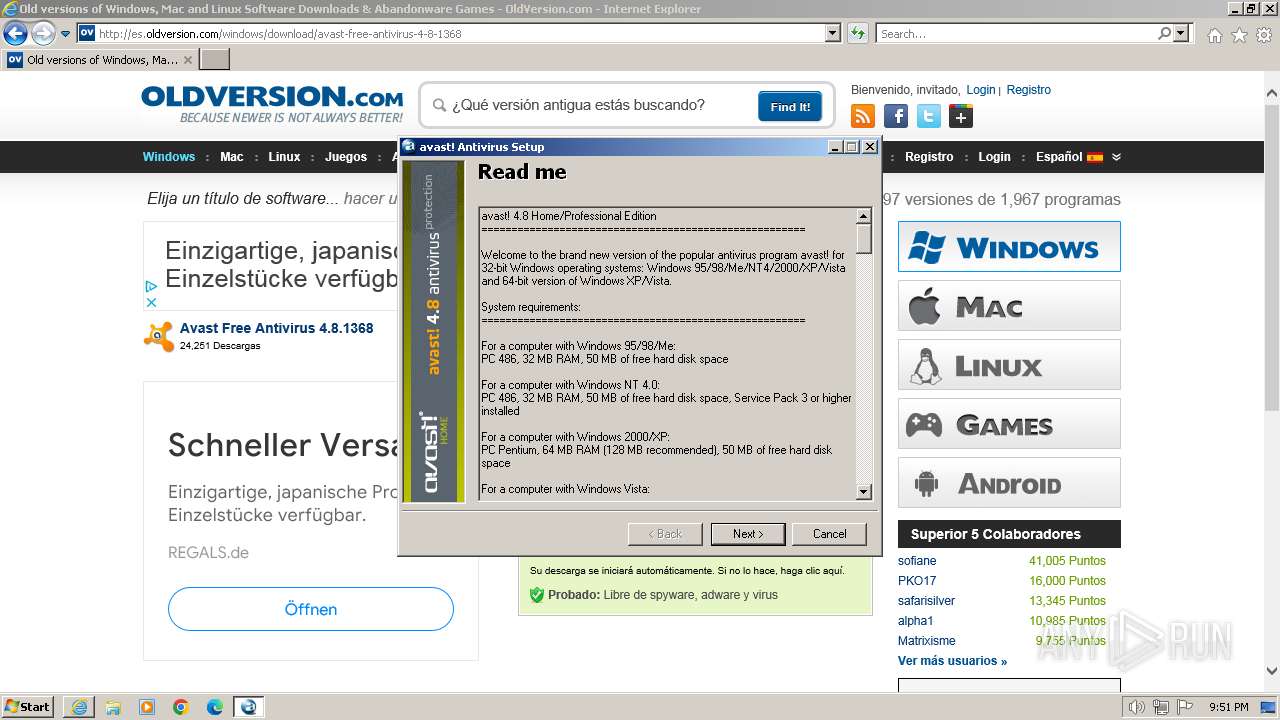Viewport: 1280px width, 720px height.
Task: Expand the Español language selector
Action: [x=1079, y=157]
